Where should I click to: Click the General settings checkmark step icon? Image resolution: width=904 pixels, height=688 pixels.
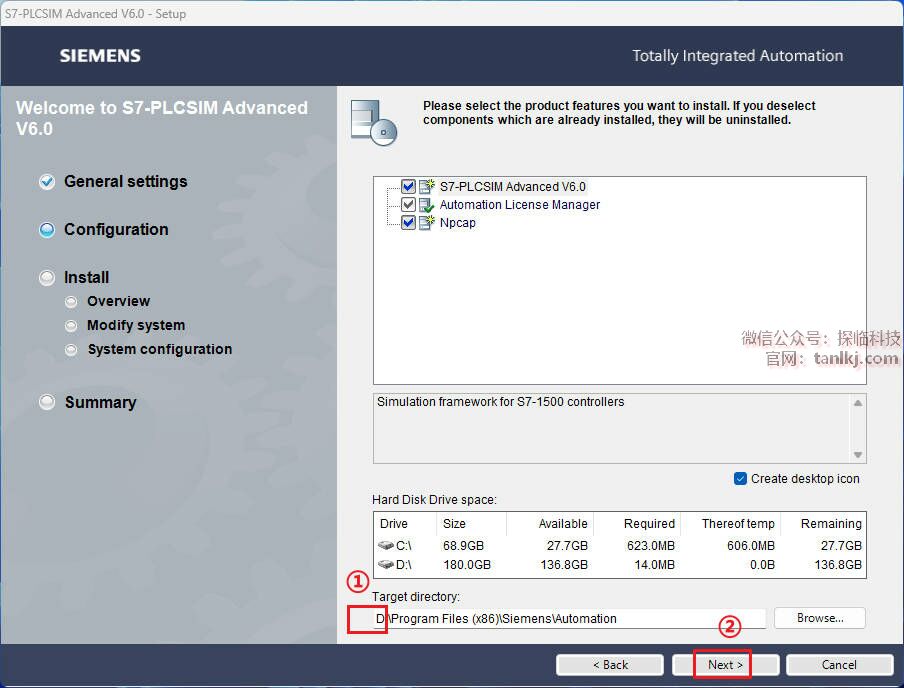[x=47, y=182]
